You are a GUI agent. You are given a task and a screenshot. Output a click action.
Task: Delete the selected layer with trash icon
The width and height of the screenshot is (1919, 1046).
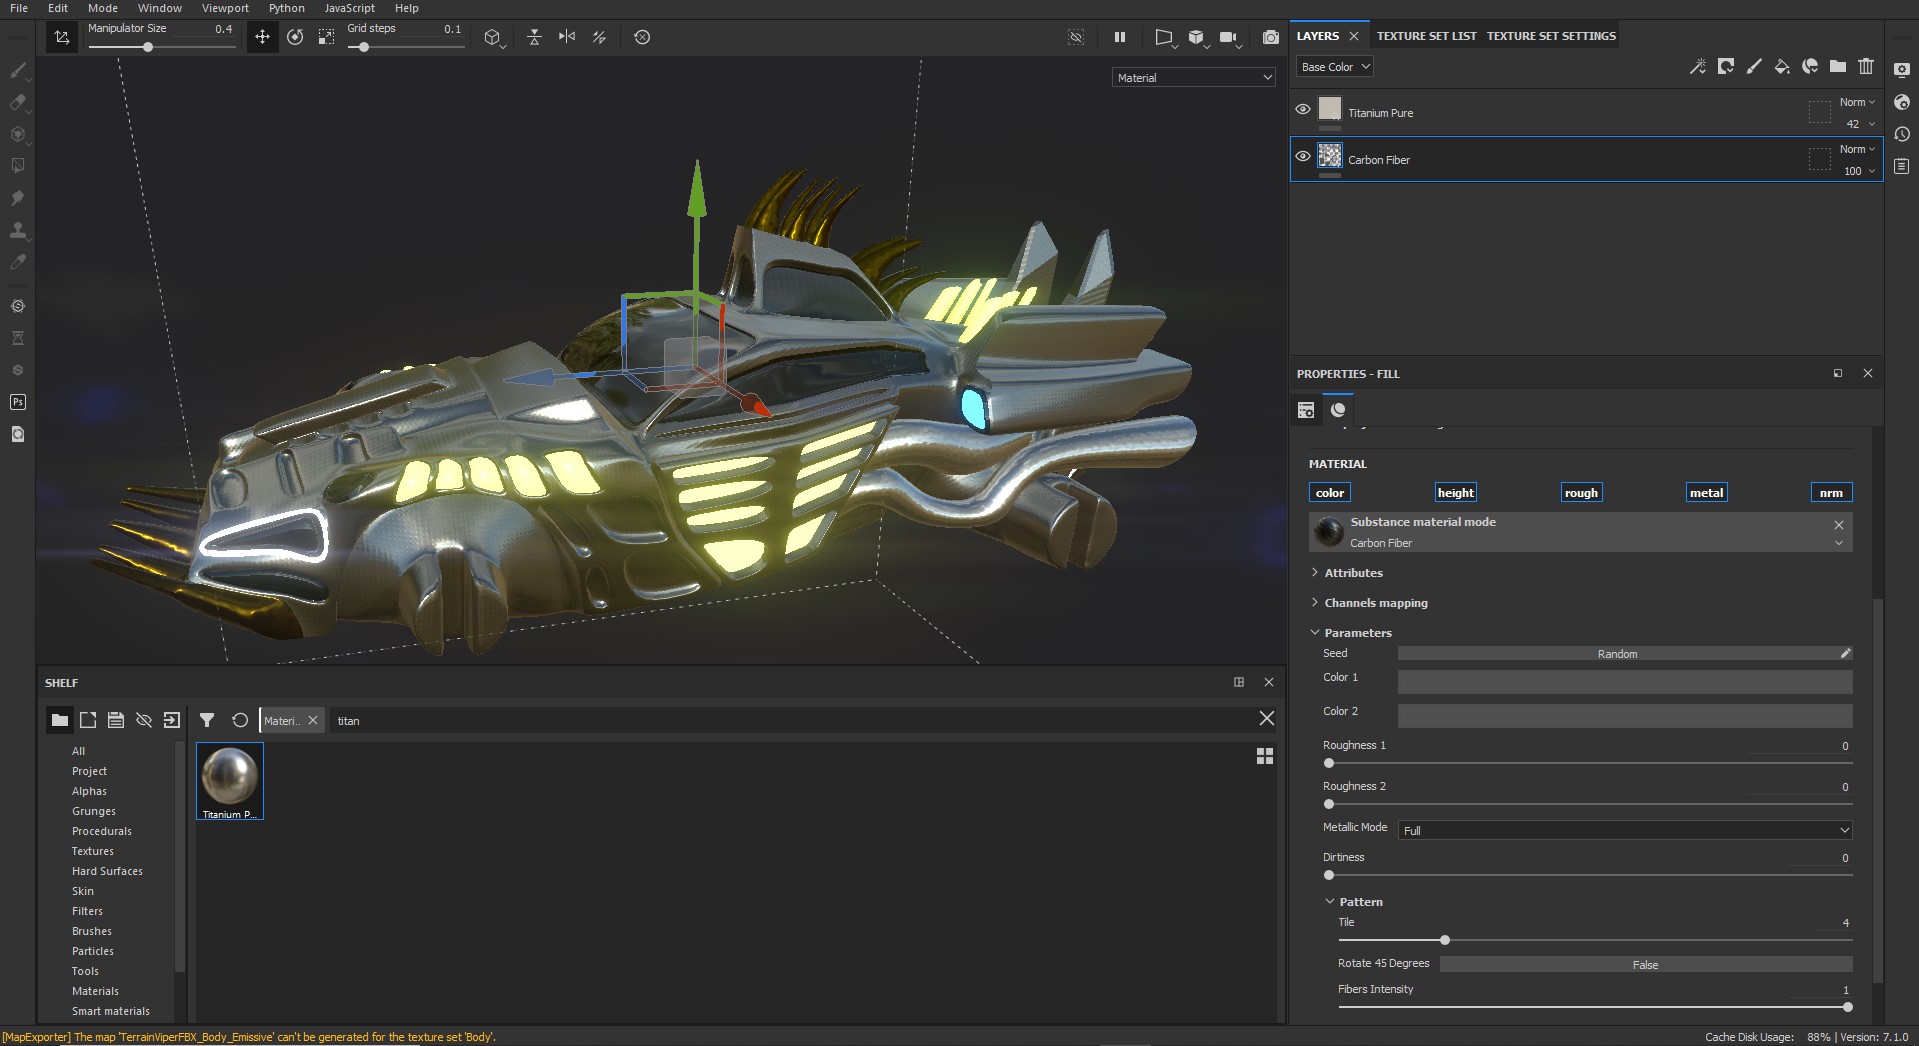[x=1866, y=66]
